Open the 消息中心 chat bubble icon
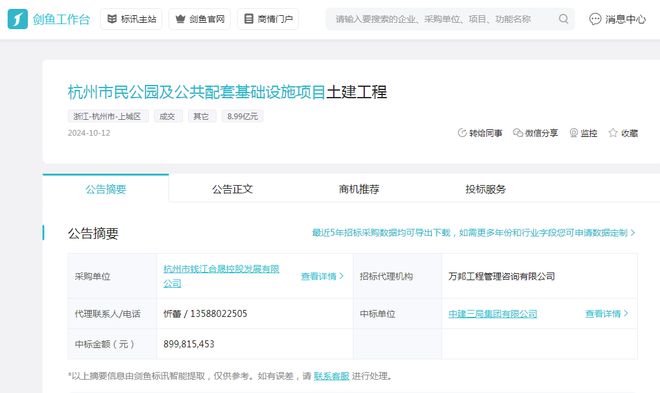The height and width of the screenshot is (393, 660). (595, 19)
